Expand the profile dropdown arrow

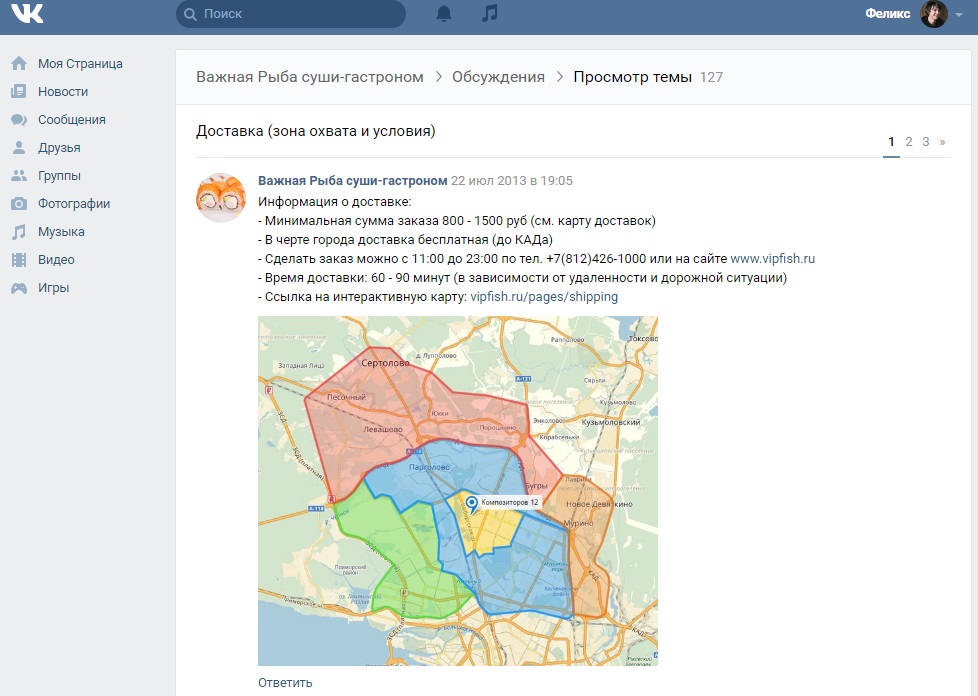coord(959,14)
